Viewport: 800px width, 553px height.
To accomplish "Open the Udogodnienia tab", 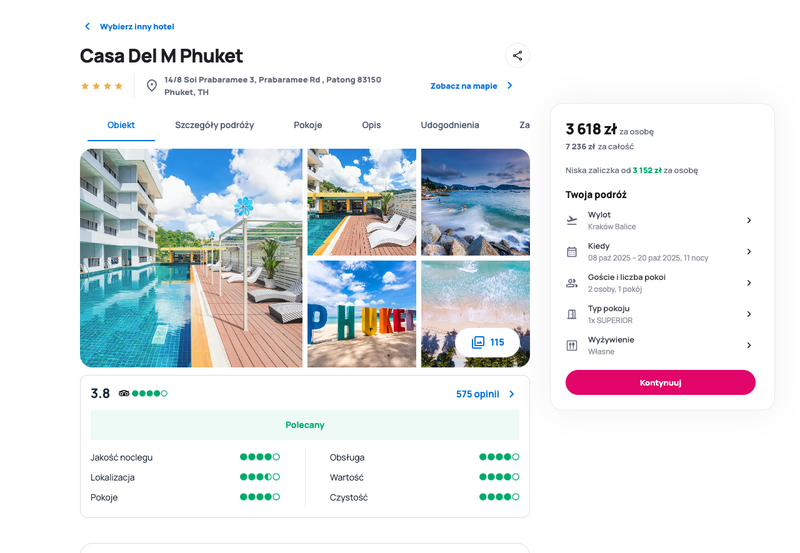I will click(449, 125).
